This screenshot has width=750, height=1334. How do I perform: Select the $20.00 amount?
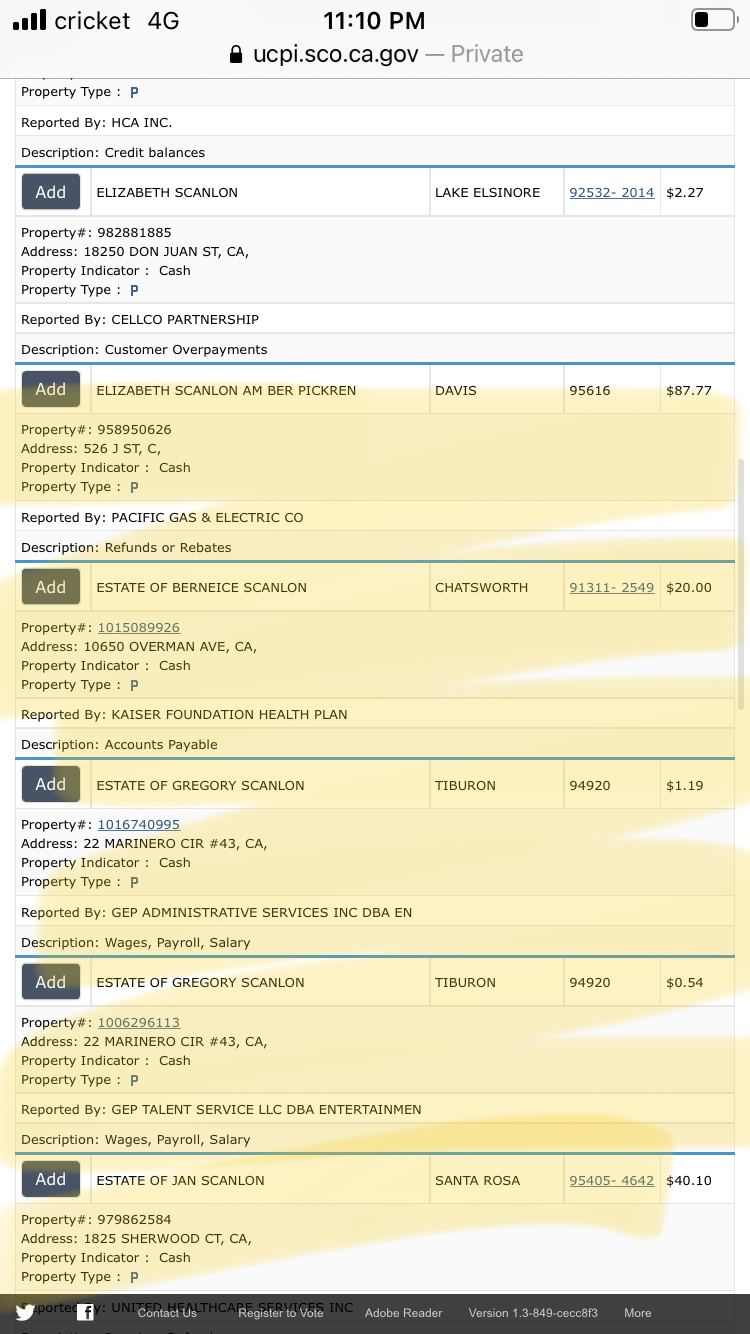click(689, 587)
